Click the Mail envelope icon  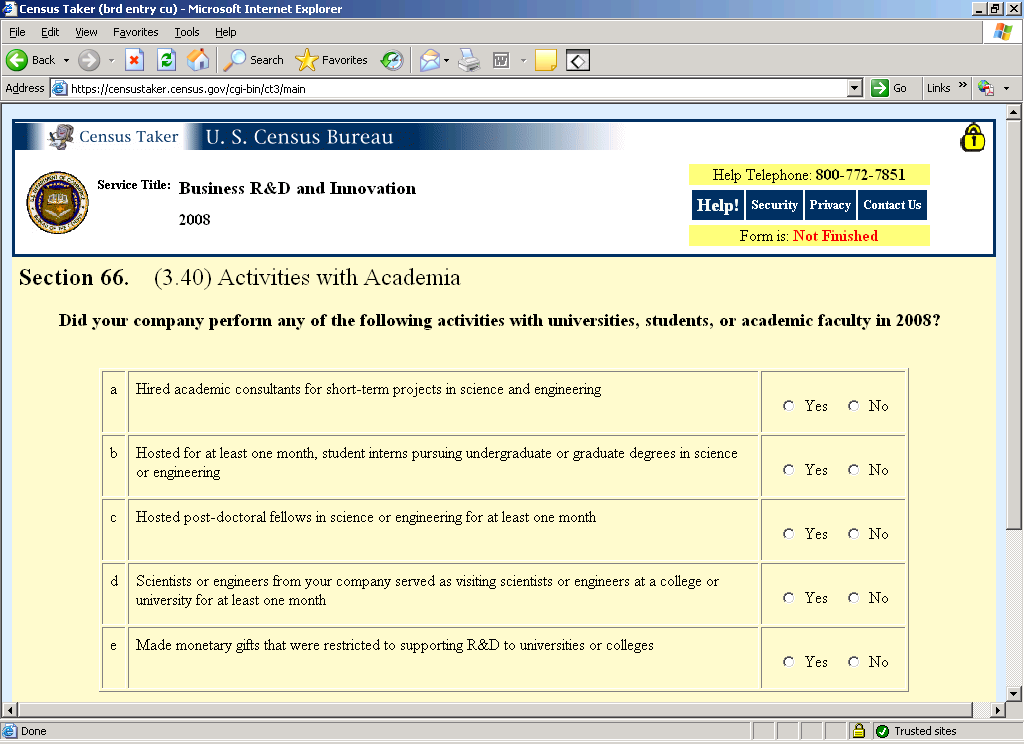(429, 60)
